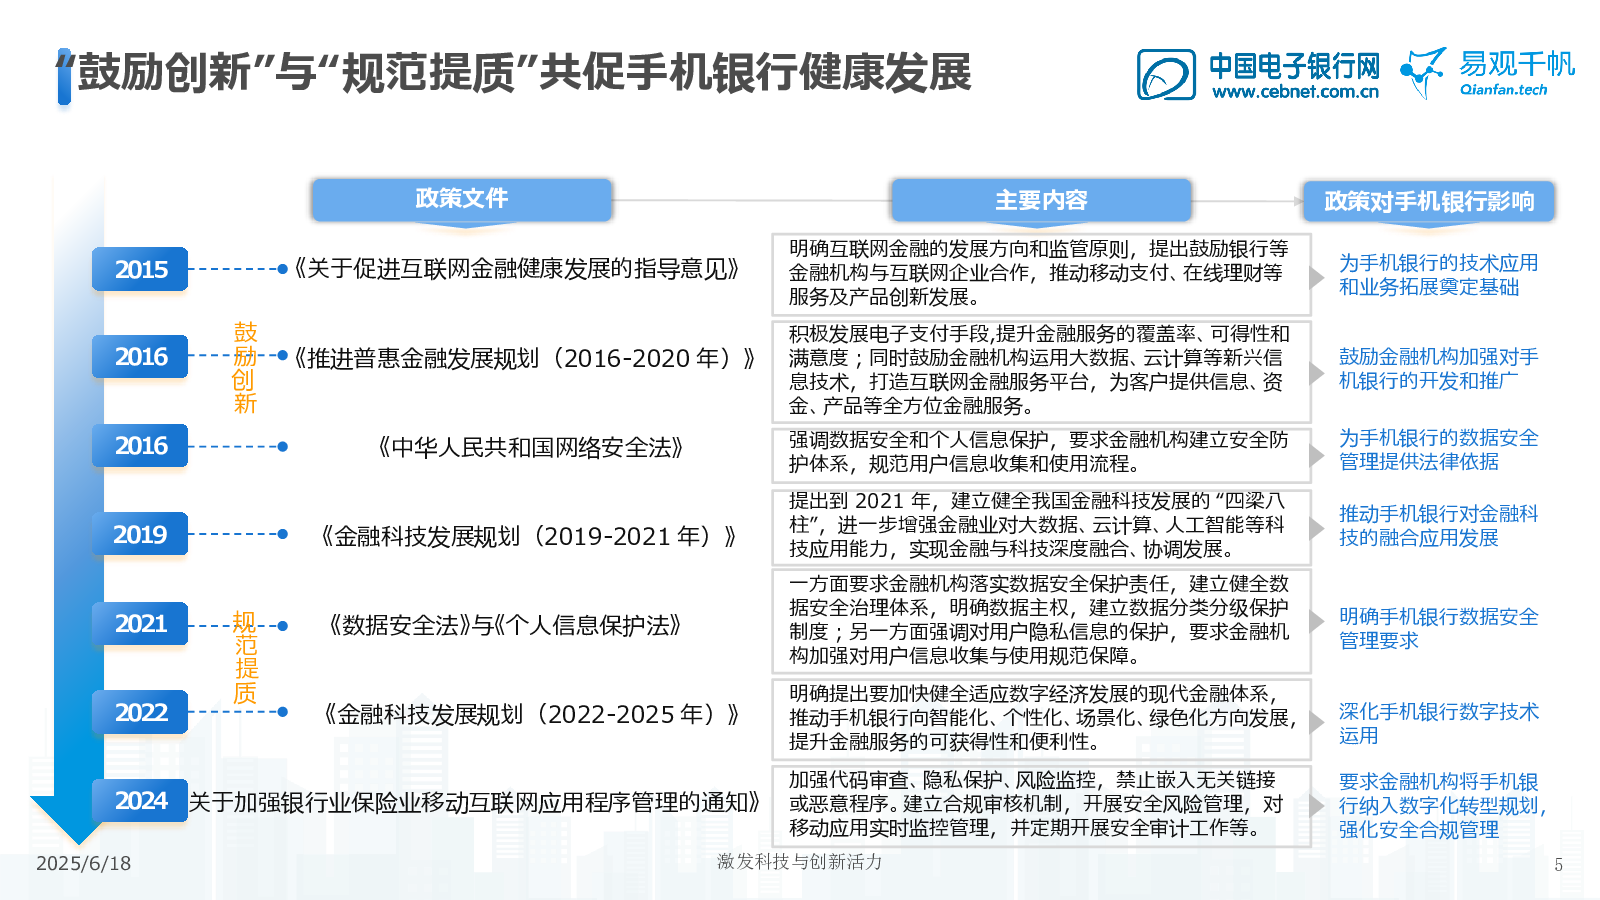Click the content box starting 加强代码审查
1600x900 pixels.
[1041, 805]
